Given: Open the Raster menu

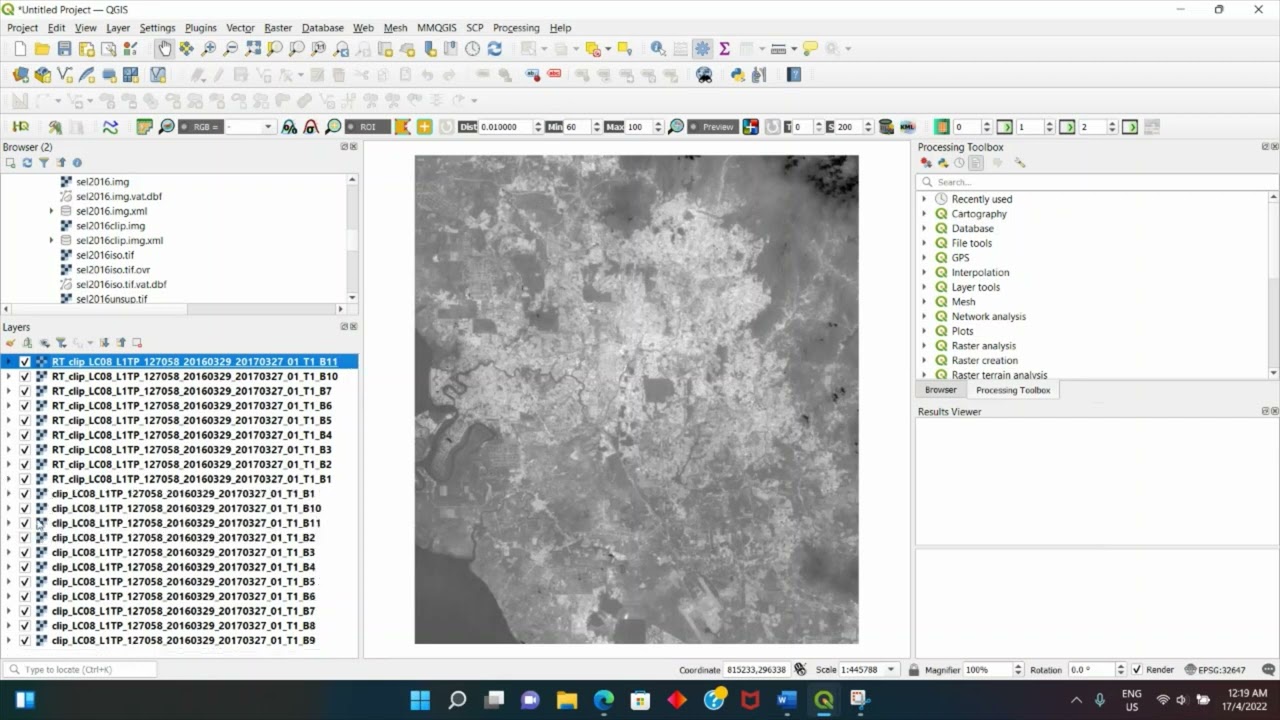Looking at the screenshot, I should pos(278,28).
